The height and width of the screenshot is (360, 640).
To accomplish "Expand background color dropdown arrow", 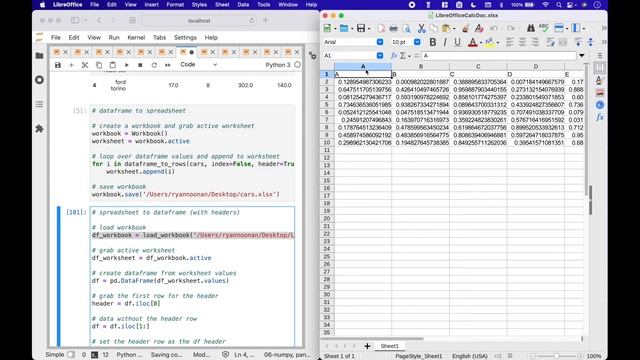I will pyautogui.click(x=498, y=42).
